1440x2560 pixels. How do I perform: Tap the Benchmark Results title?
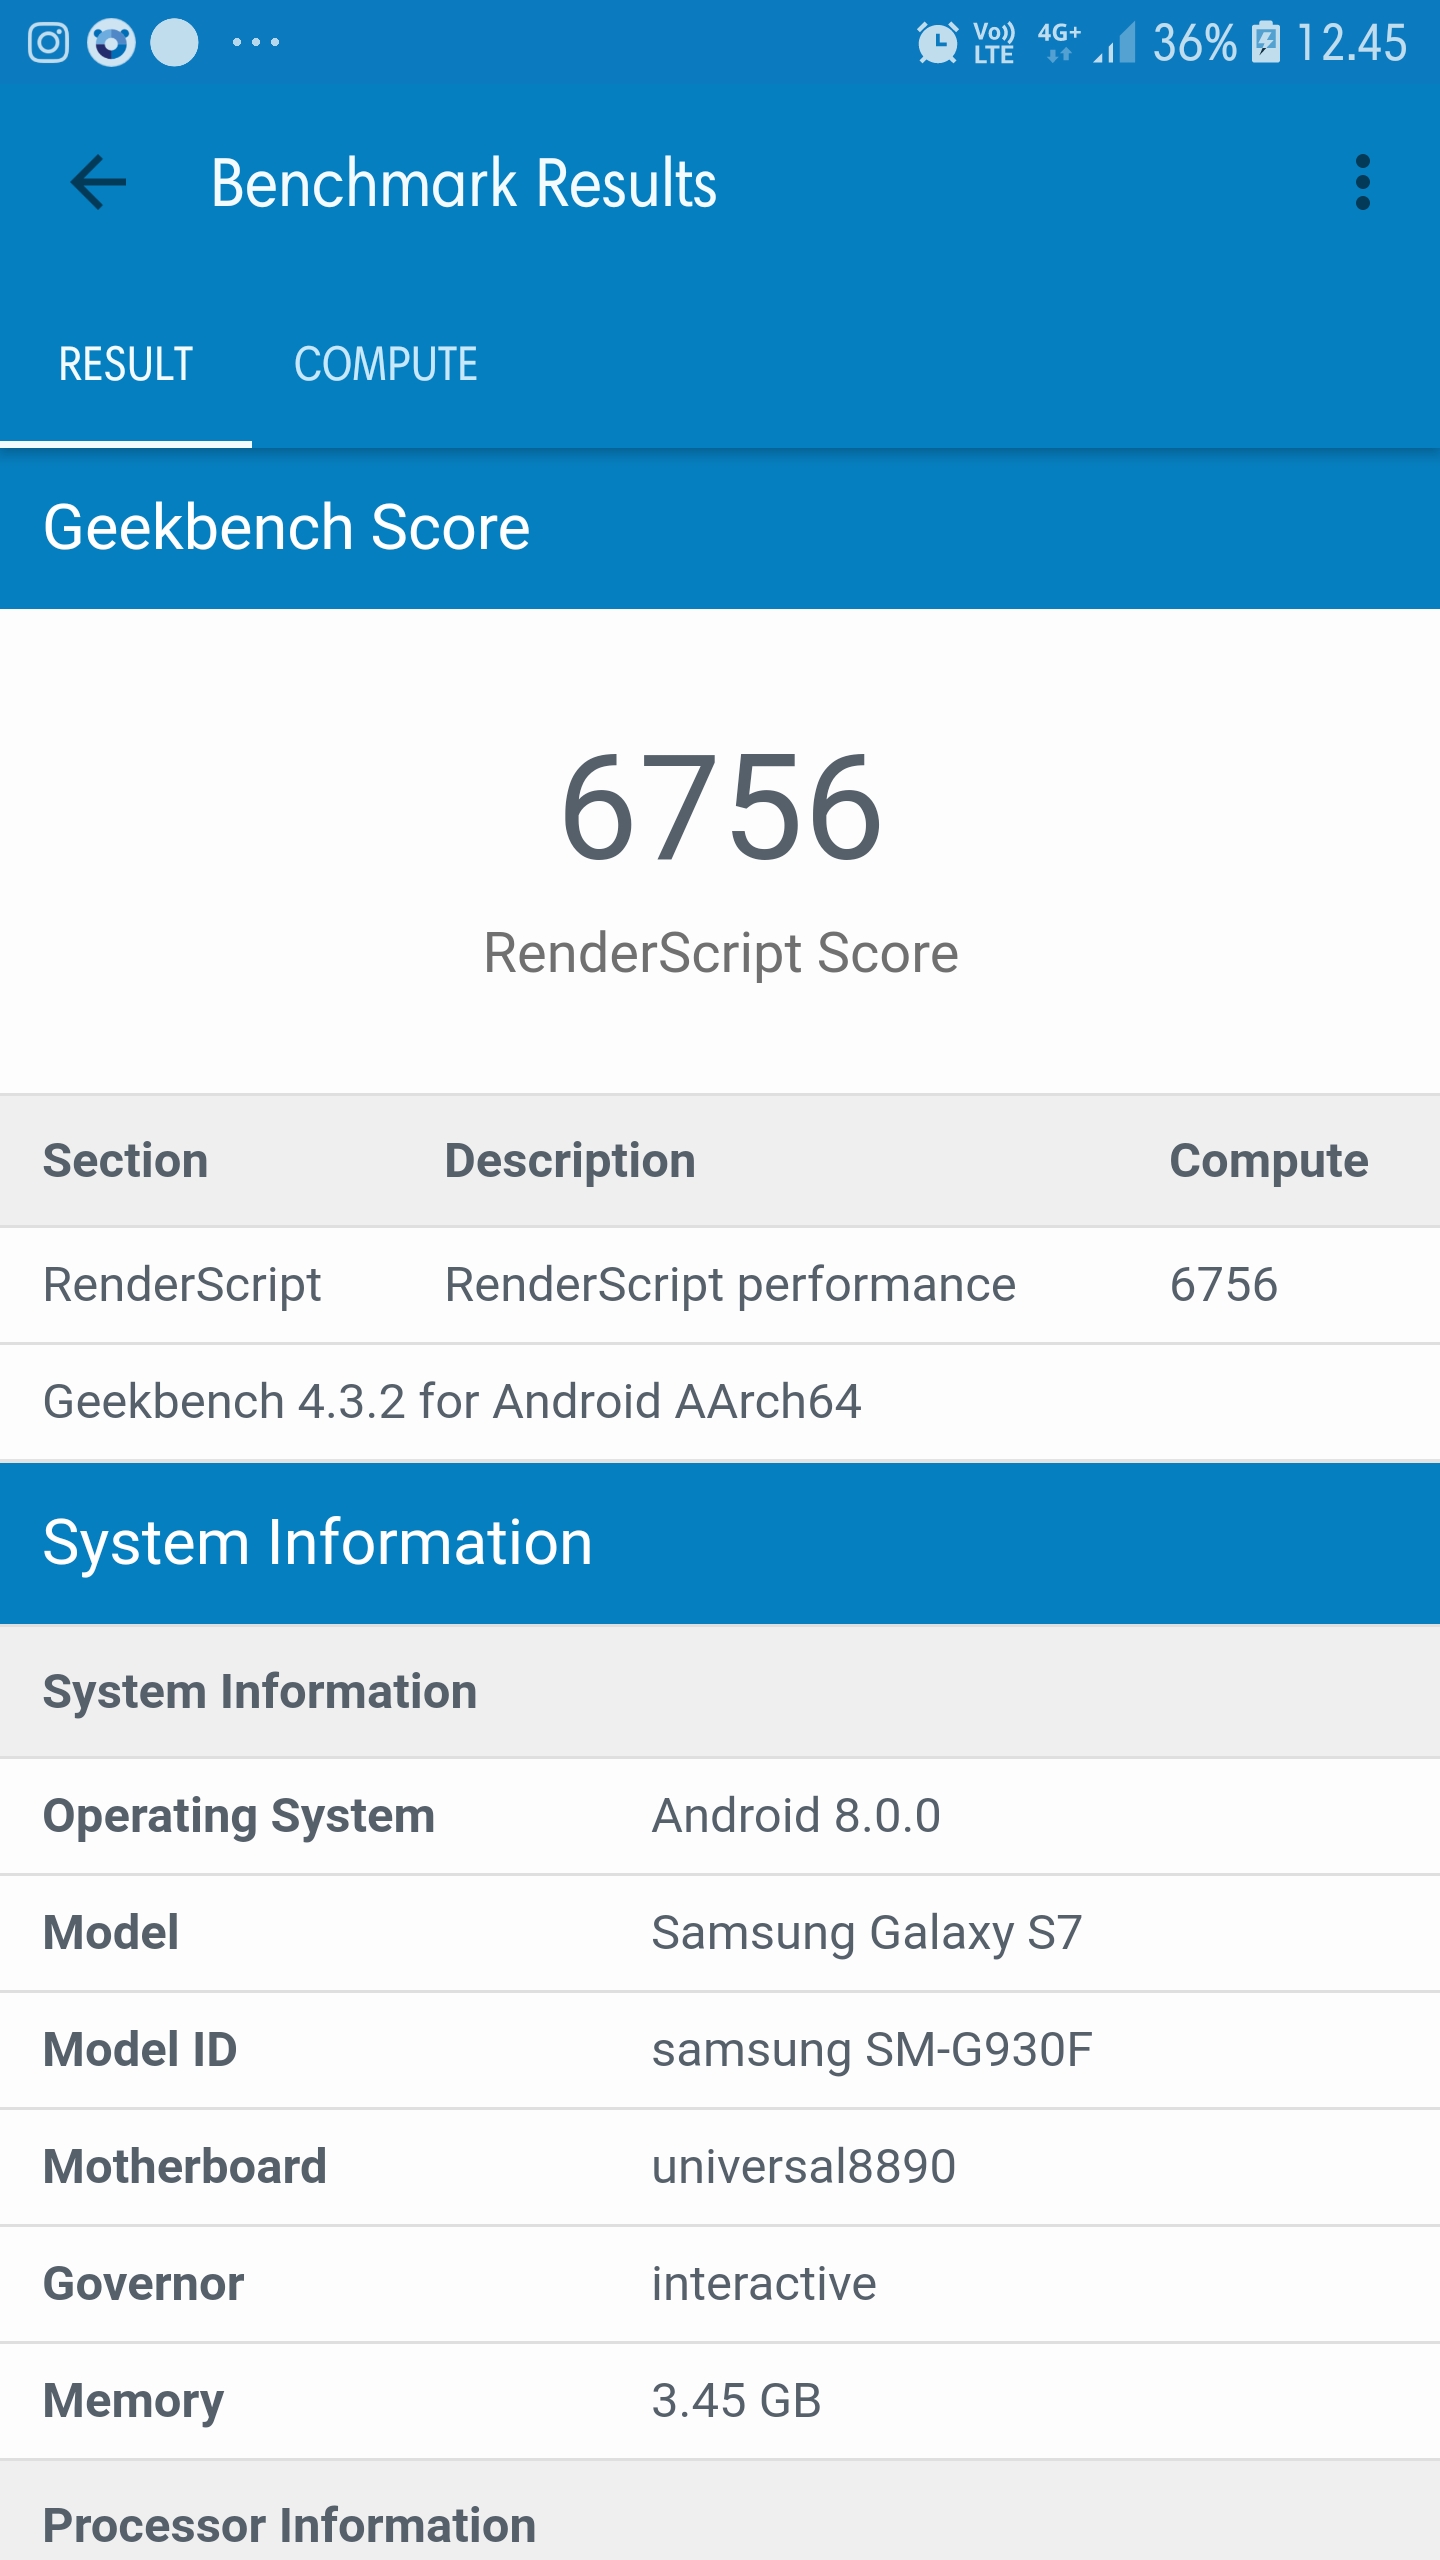tap(464, 183)
